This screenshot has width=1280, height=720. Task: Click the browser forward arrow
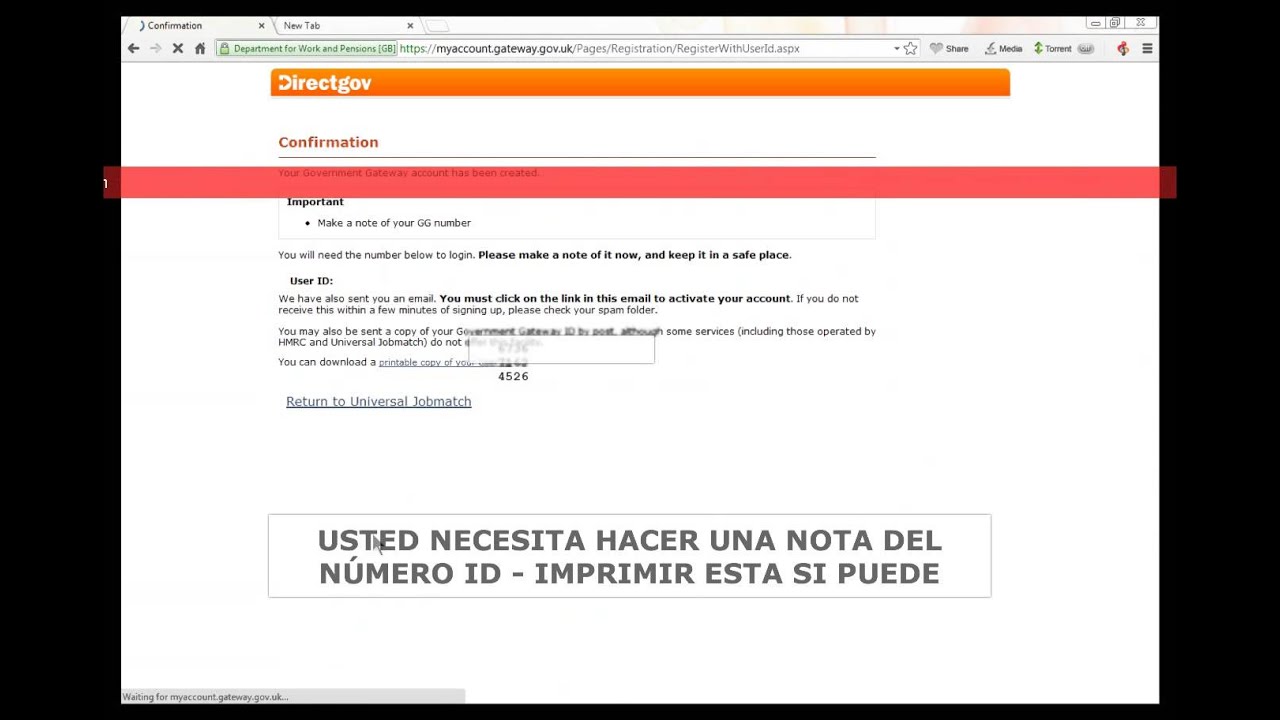pos(155,48)
